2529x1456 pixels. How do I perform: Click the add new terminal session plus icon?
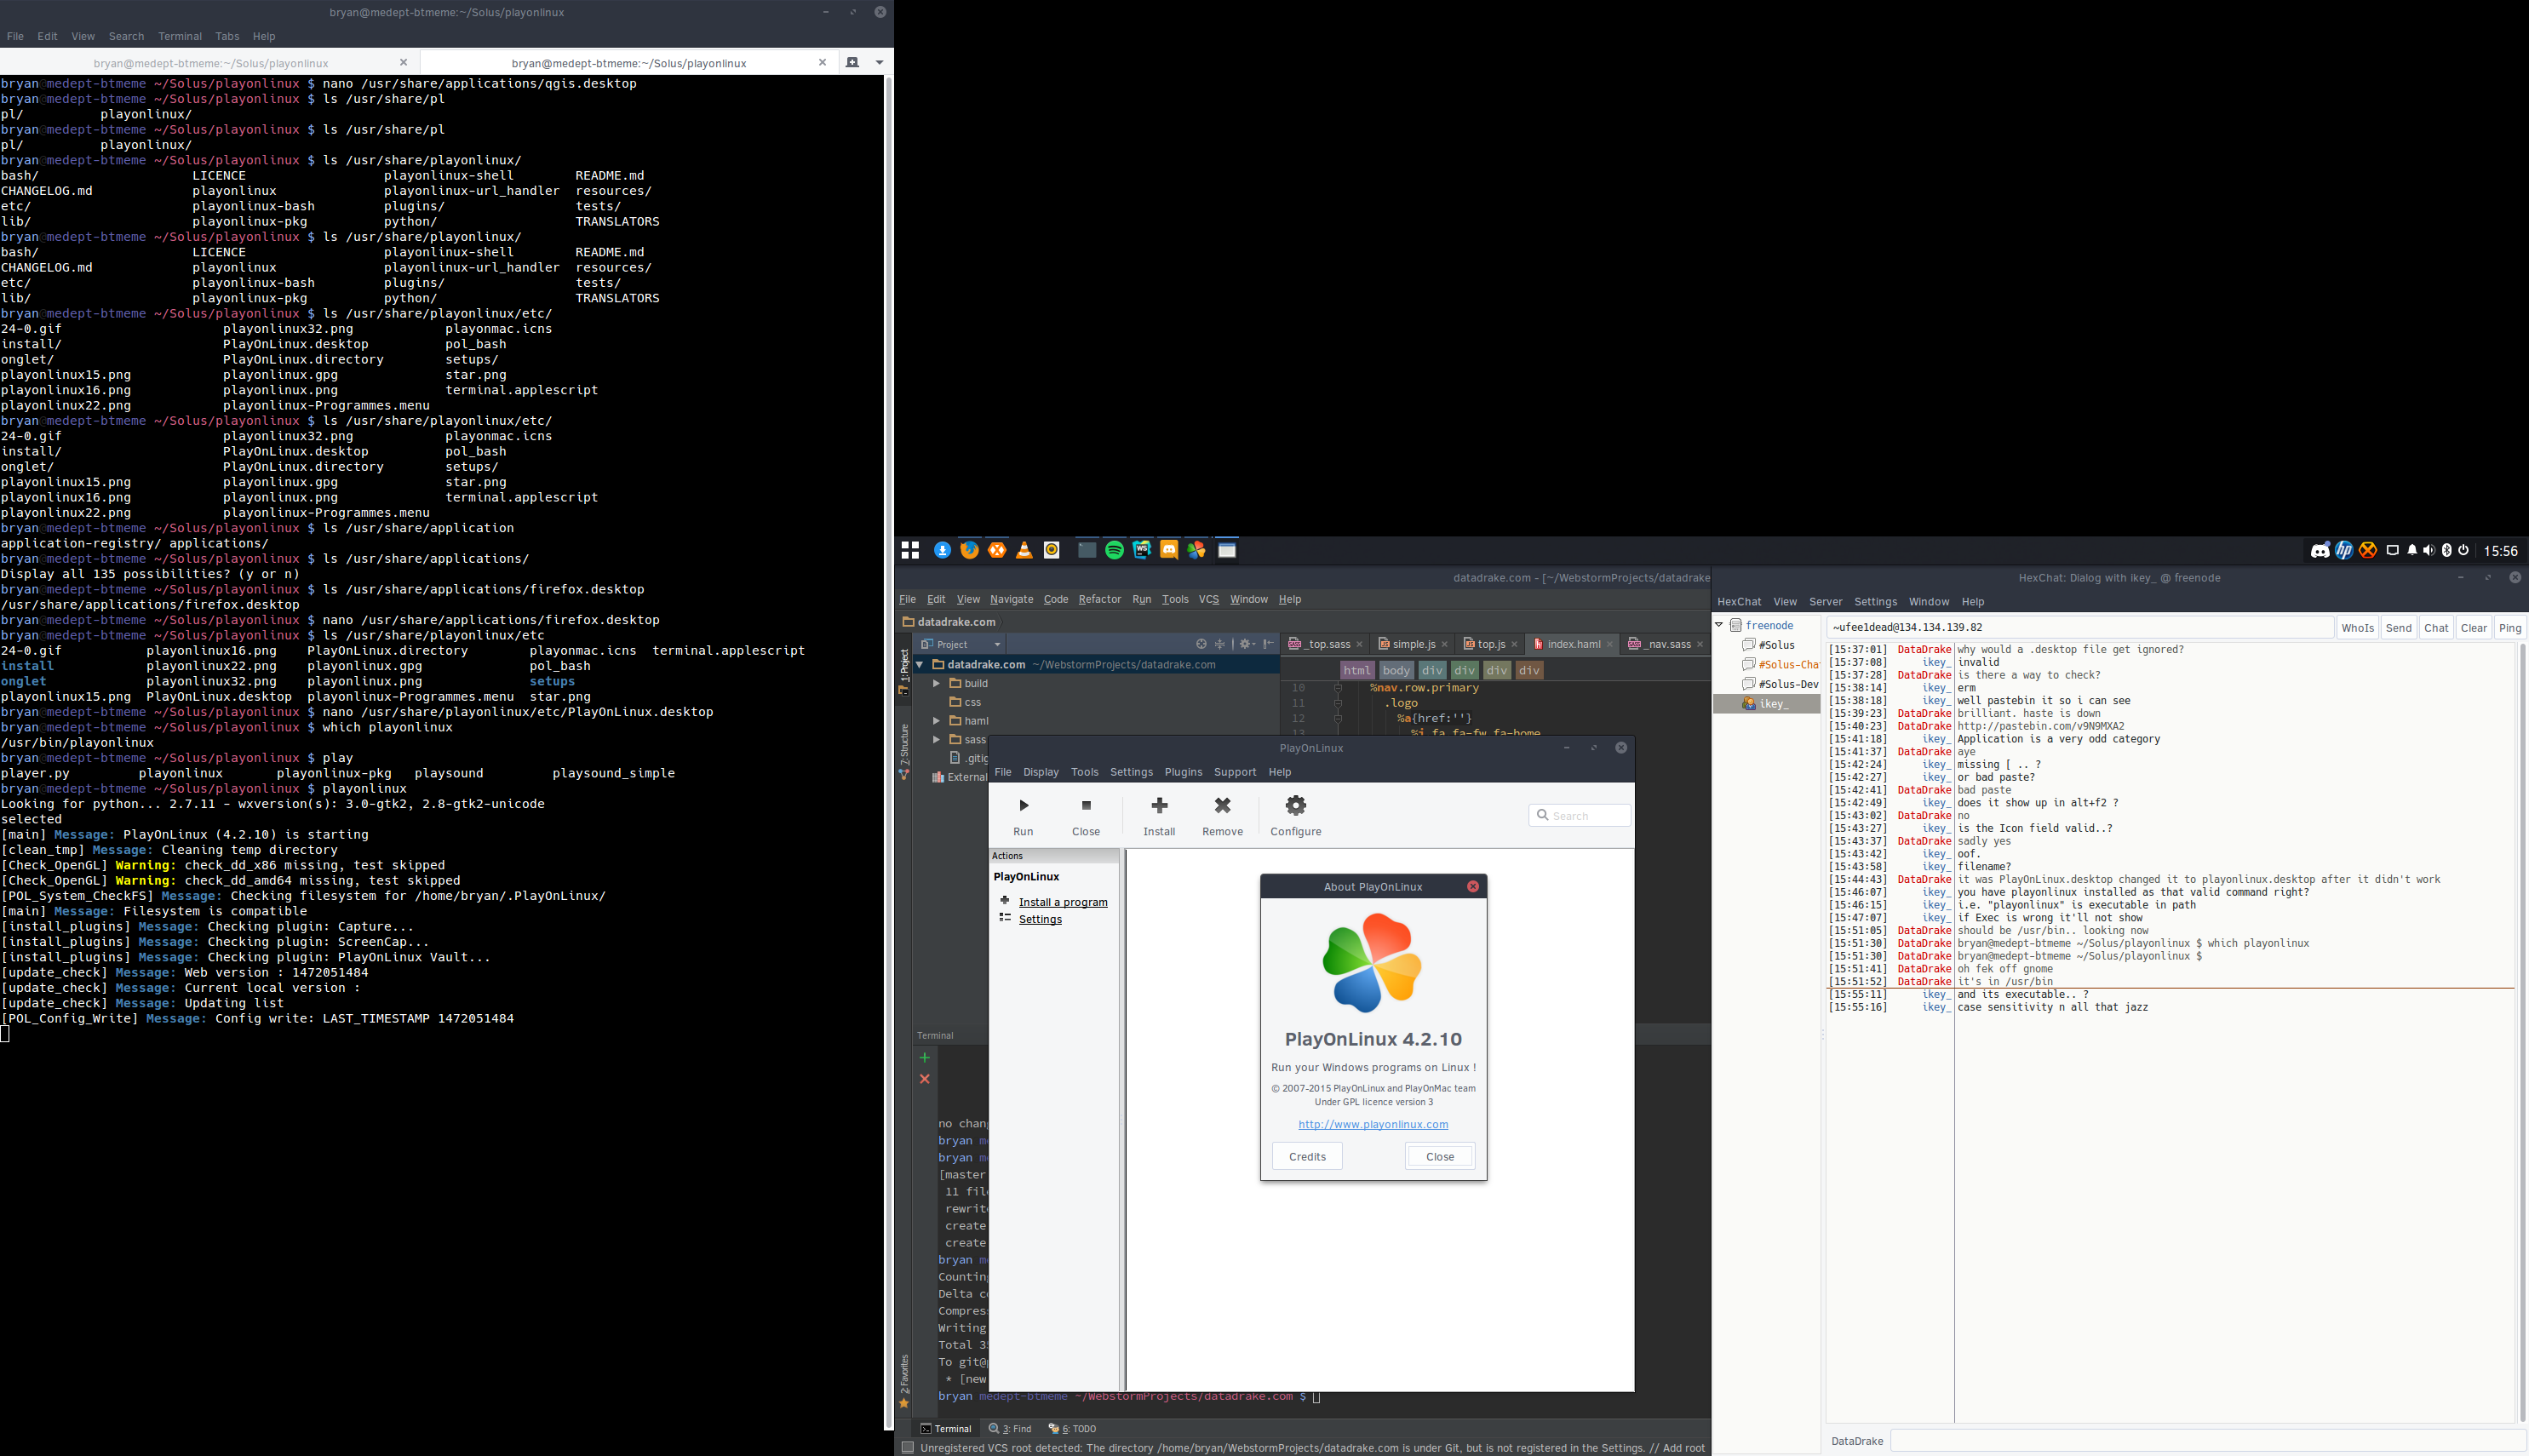(924, 1058)
